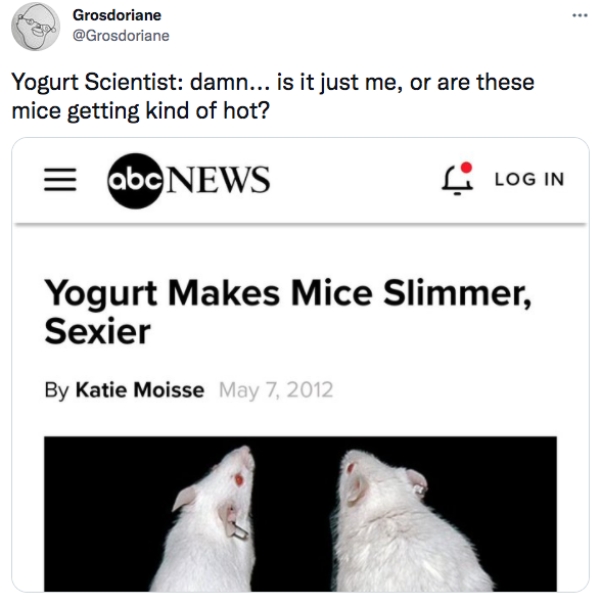Click the round abc logo
This screenshot has height=604, width=600.
pos(136,180)
